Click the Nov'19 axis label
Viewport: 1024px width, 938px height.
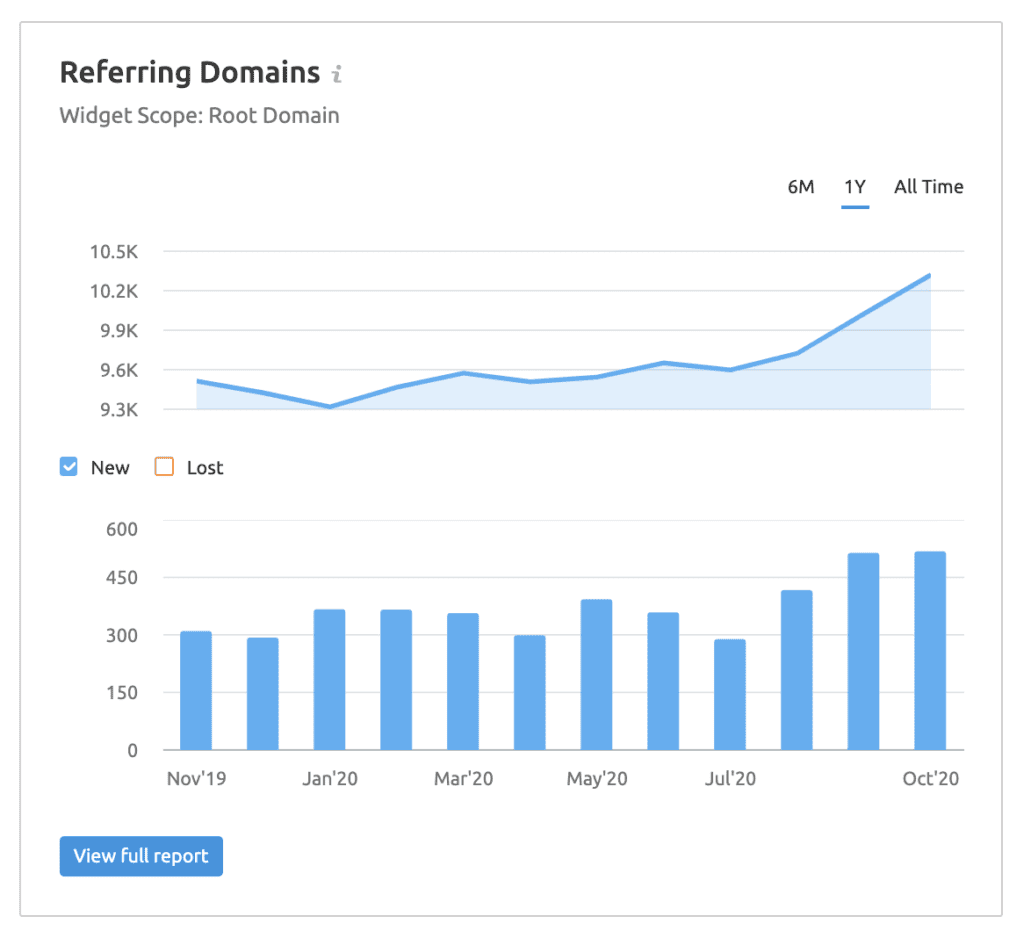tap(197, 779)
